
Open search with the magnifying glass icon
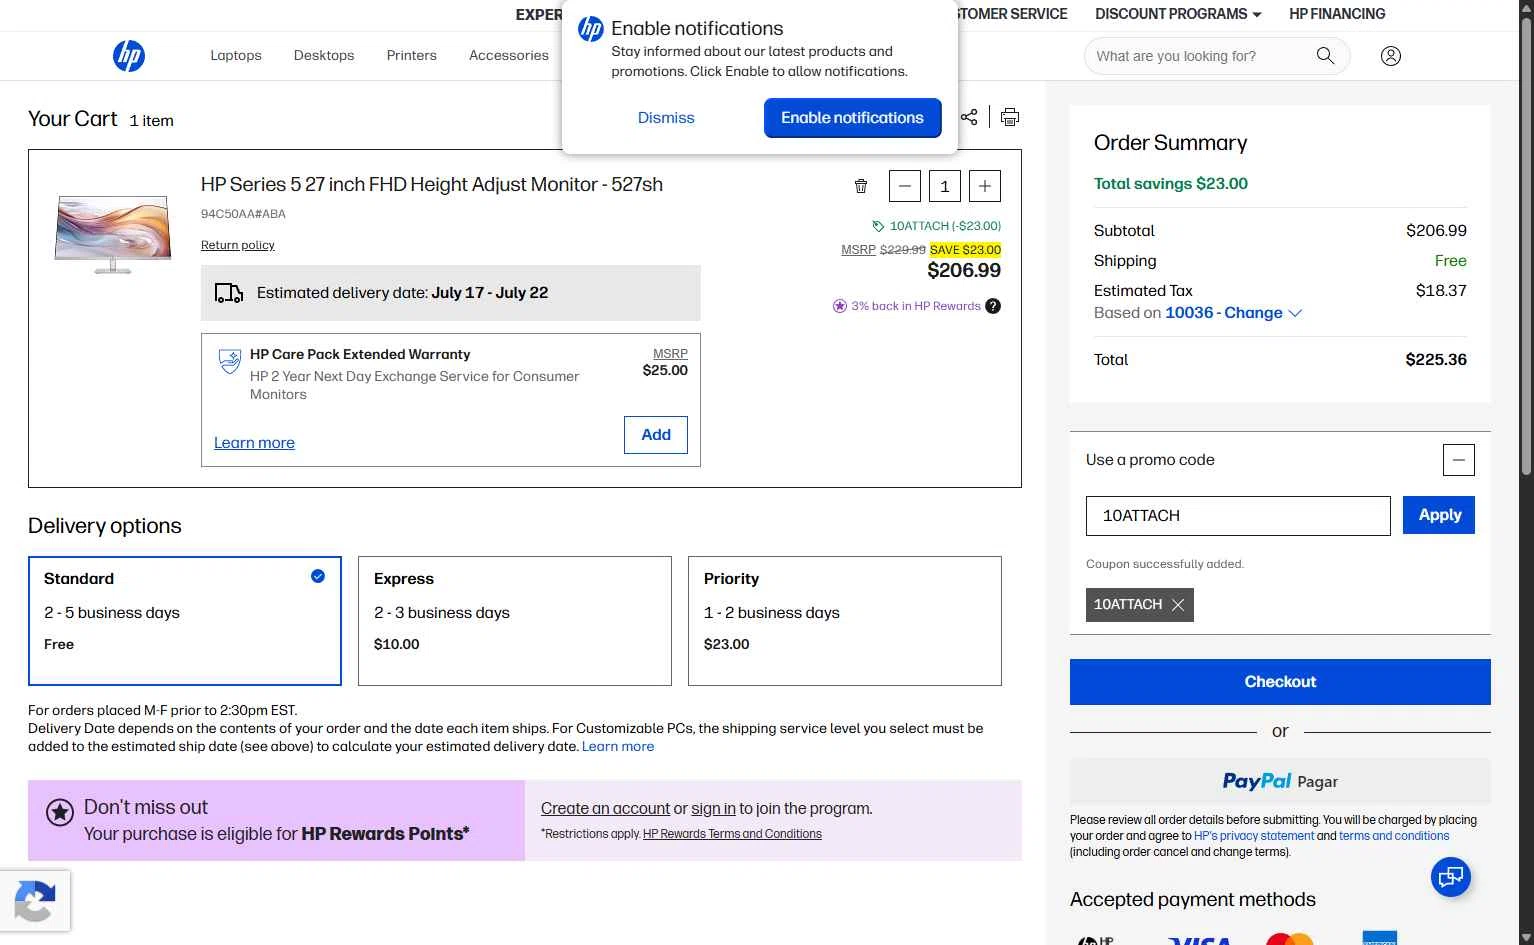point(1325,56)
